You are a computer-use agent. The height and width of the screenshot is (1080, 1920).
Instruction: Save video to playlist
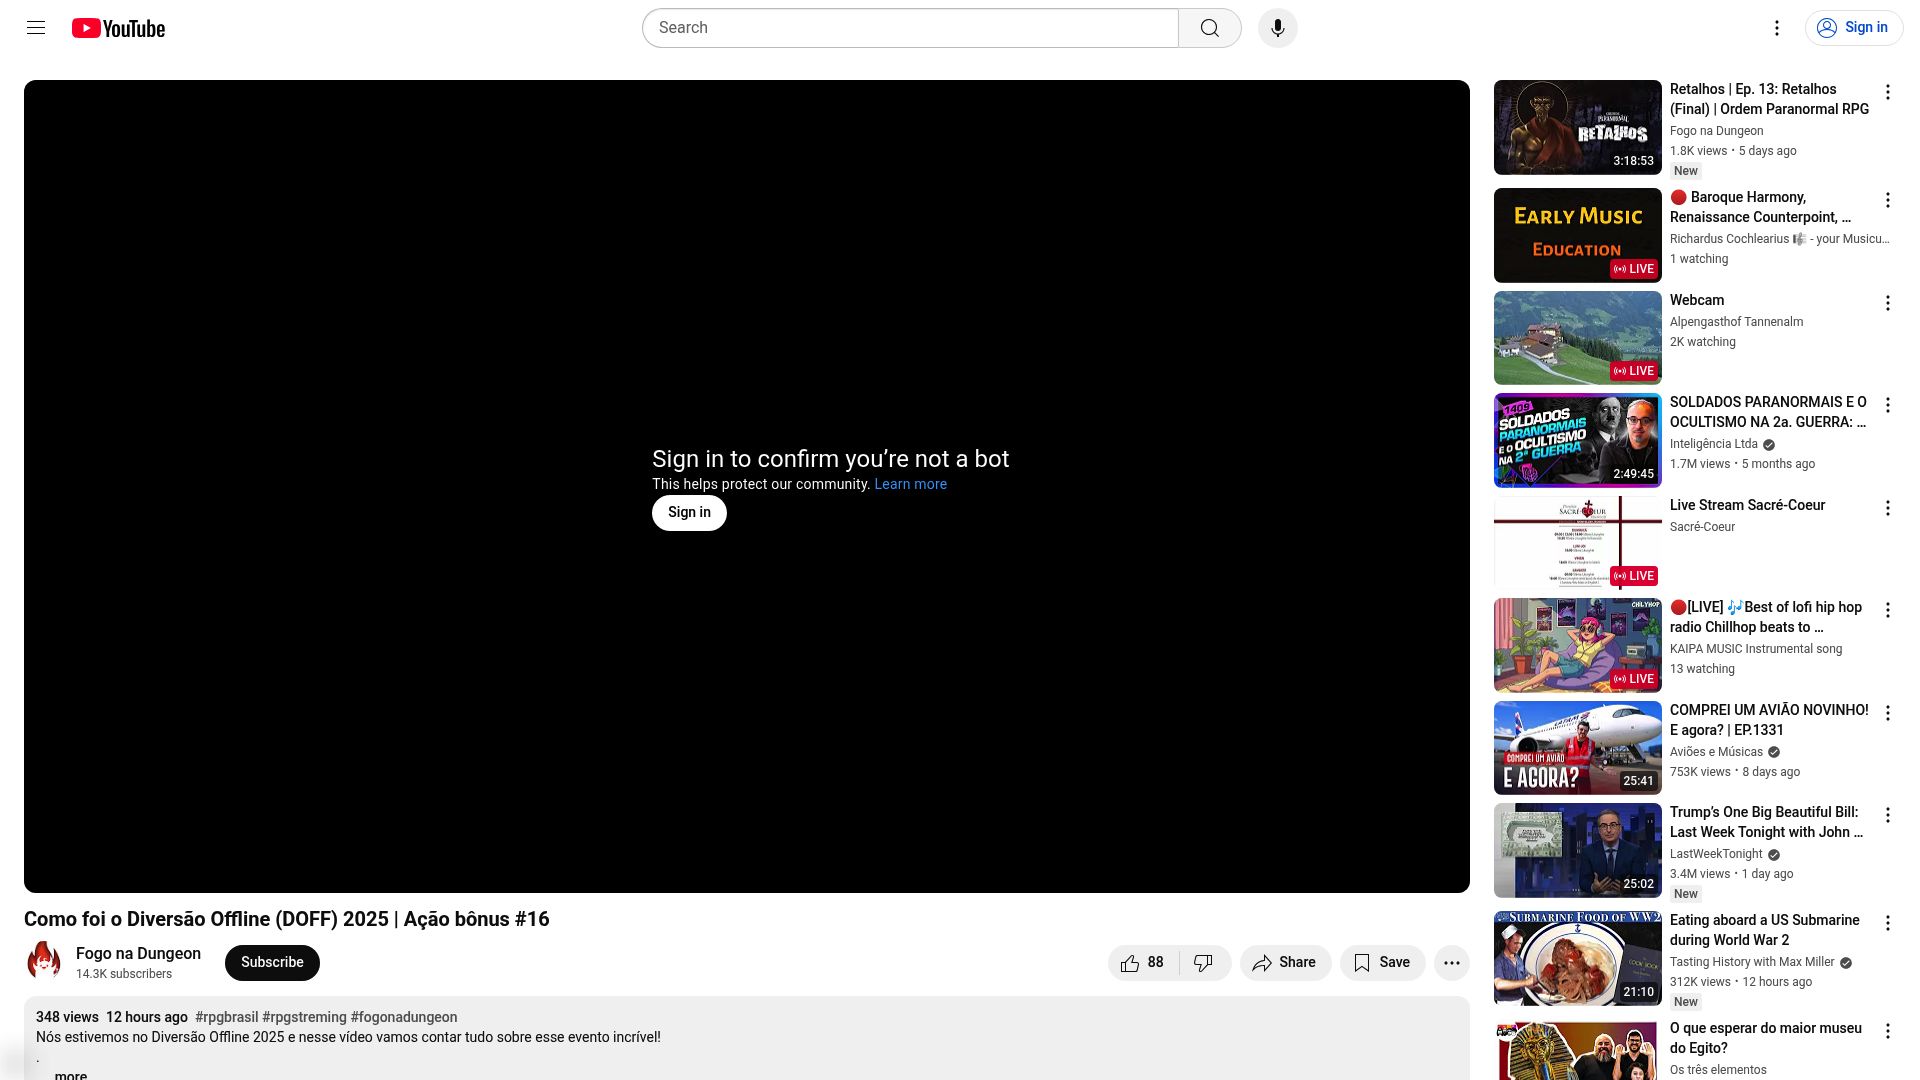pyautogui.click(x=1382, y=963)
